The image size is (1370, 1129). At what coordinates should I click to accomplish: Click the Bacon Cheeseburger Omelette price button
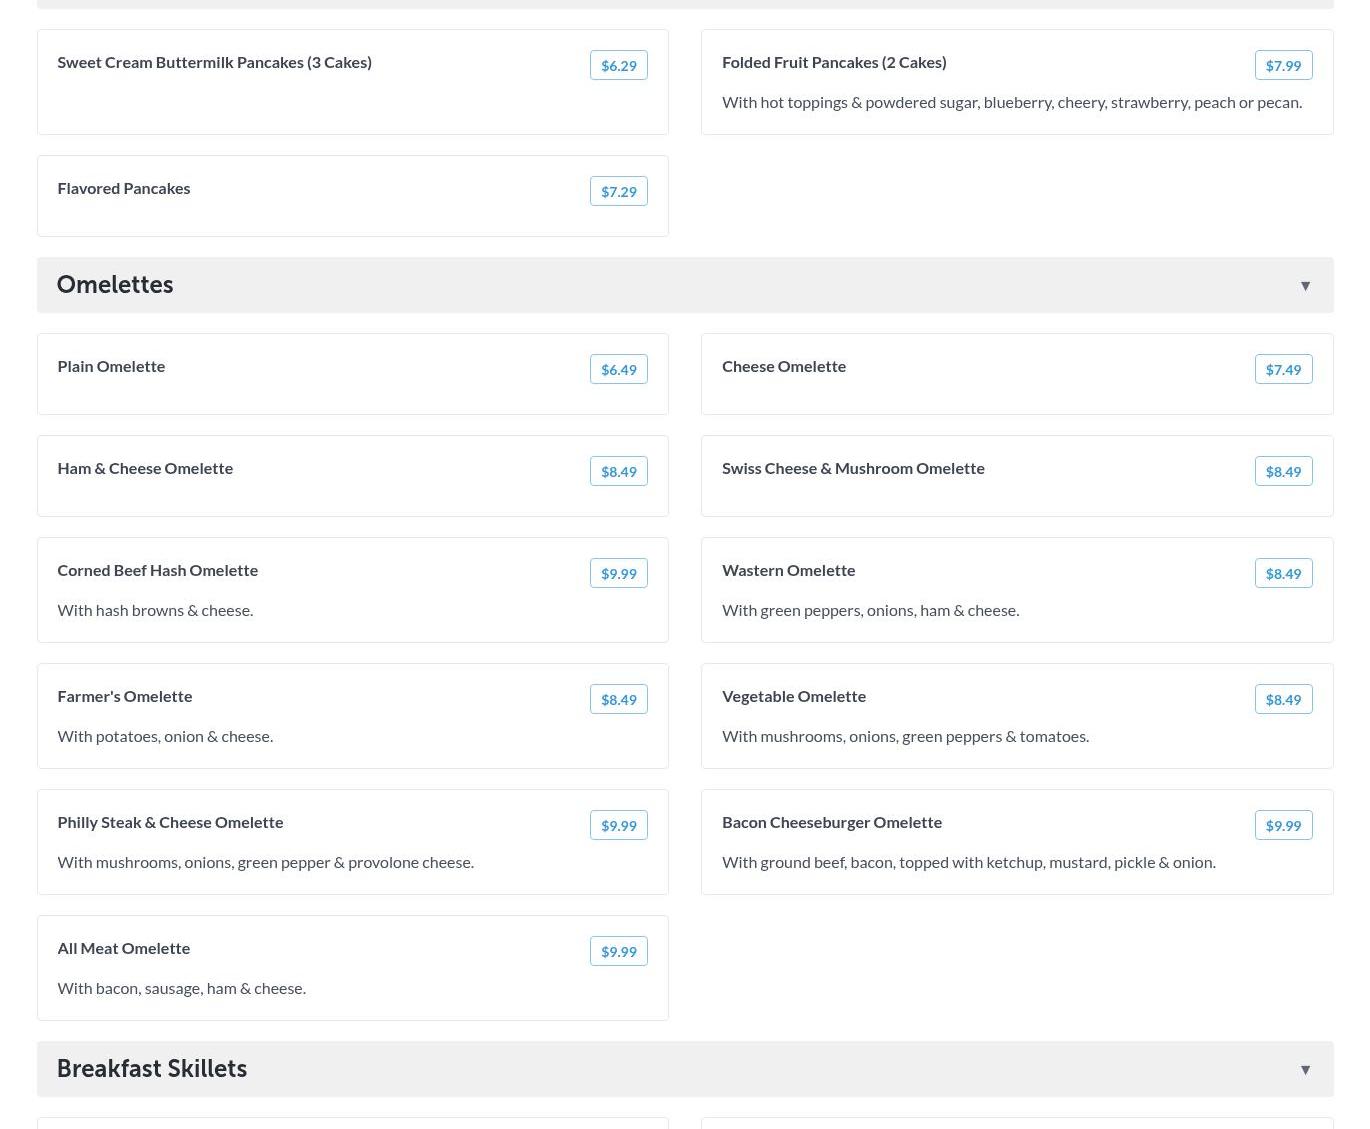coord(1284,825)
